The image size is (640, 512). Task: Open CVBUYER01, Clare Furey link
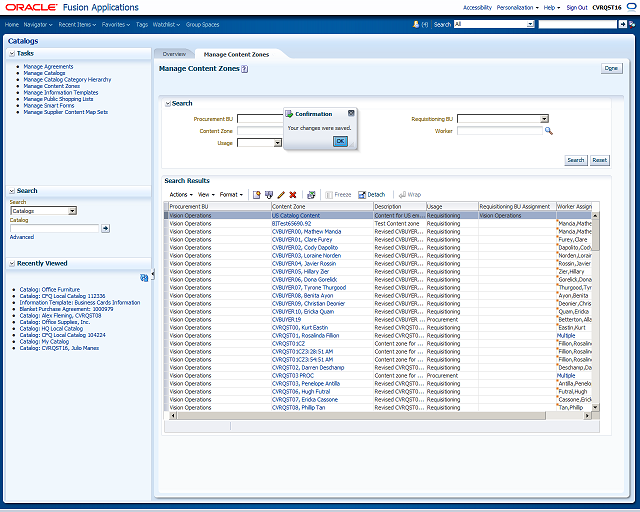coord(302,240)
